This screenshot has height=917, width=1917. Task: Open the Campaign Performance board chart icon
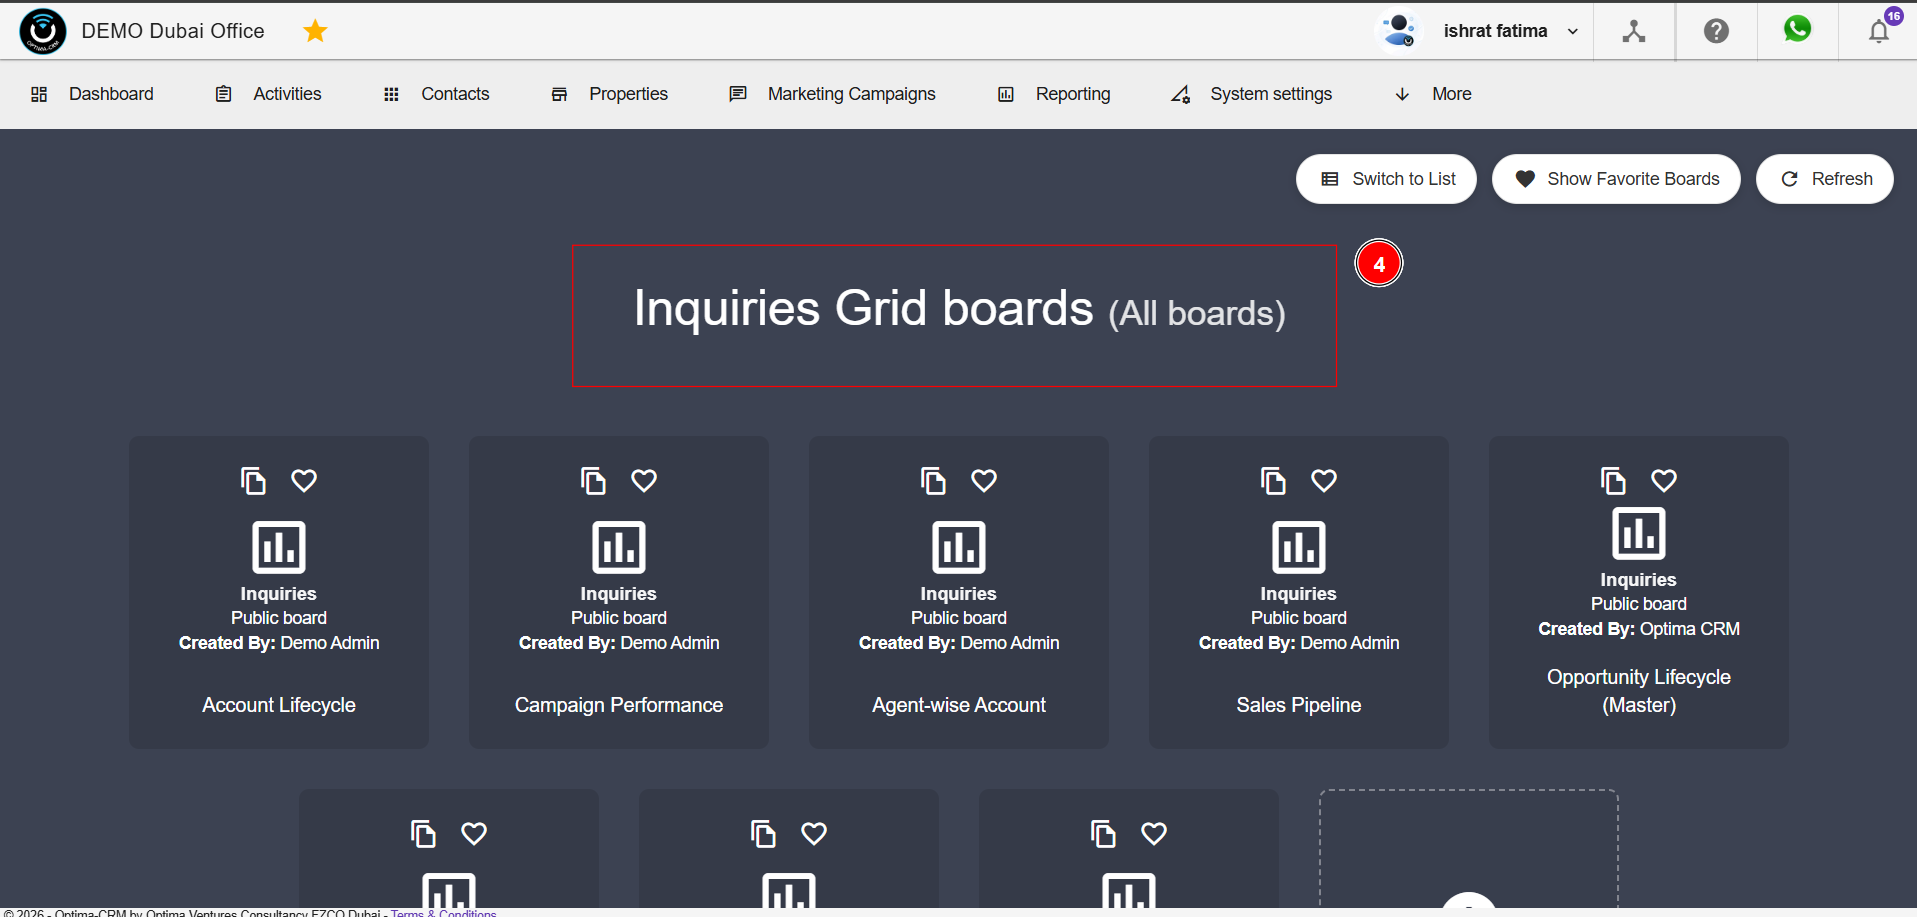619,547
